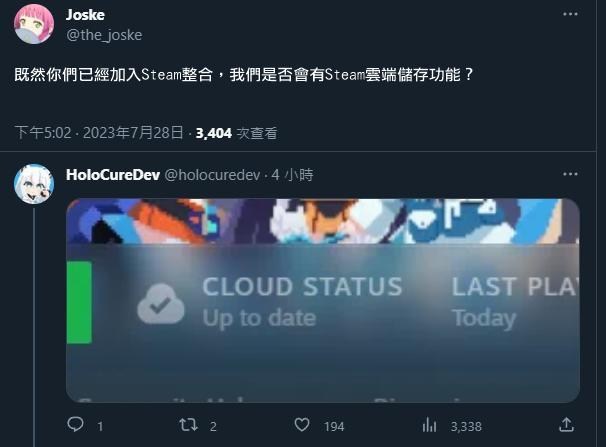Open the 4 小時 reply timestamp
This screenshot has height=447, width=606.
click(x=292, y=175)
